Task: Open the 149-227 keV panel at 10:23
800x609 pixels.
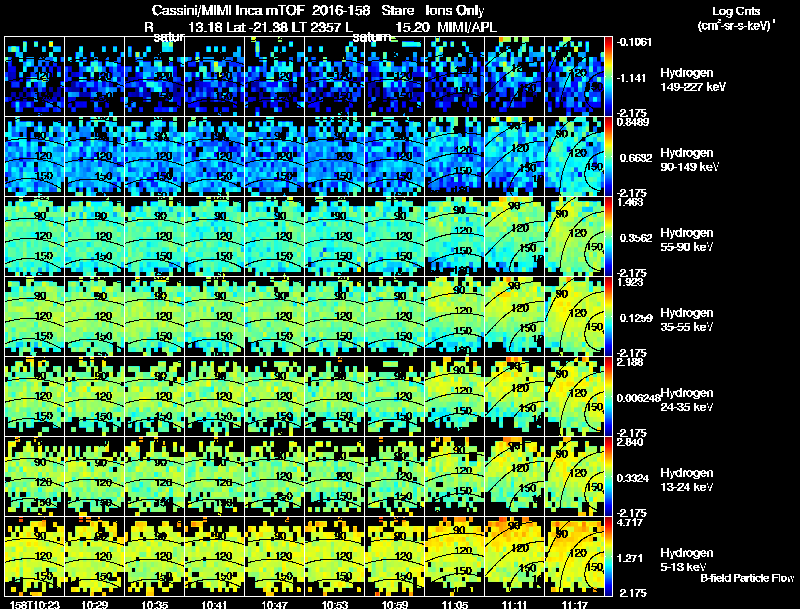Action: pos(35,77)
